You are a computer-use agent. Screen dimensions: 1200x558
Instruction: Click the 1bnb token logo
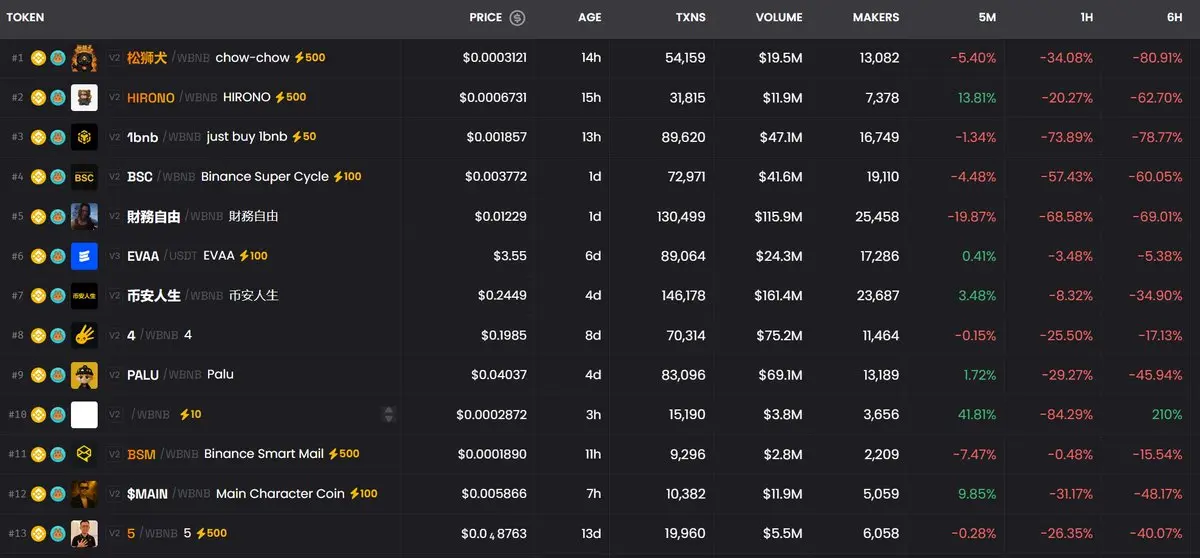pyautogui.click(x=84, y=137)
